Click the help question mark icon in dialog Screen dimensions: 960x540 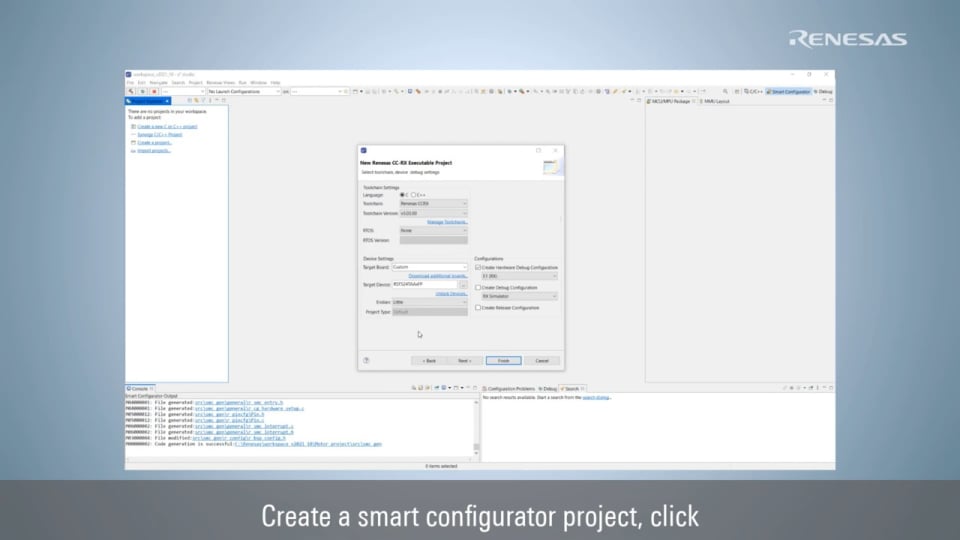click(x=366, y=360)
